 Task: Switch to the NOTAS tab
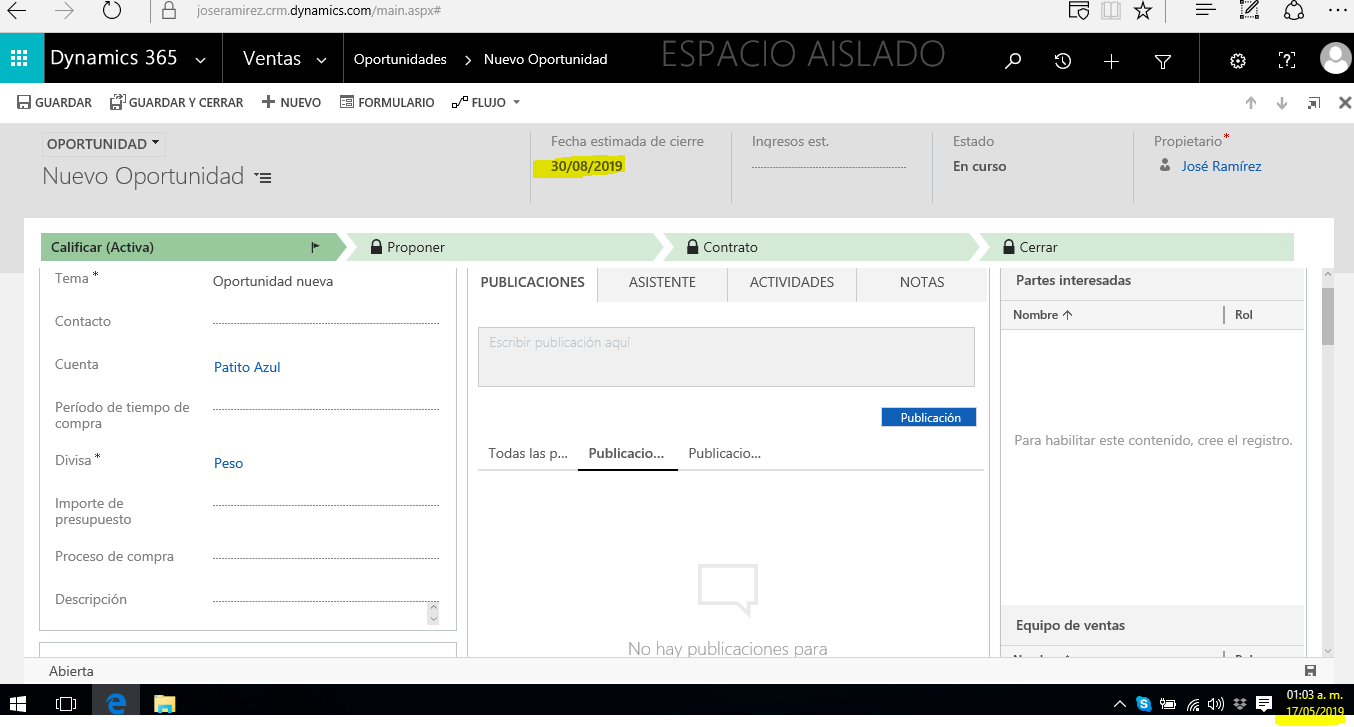(x=921, y=282)
